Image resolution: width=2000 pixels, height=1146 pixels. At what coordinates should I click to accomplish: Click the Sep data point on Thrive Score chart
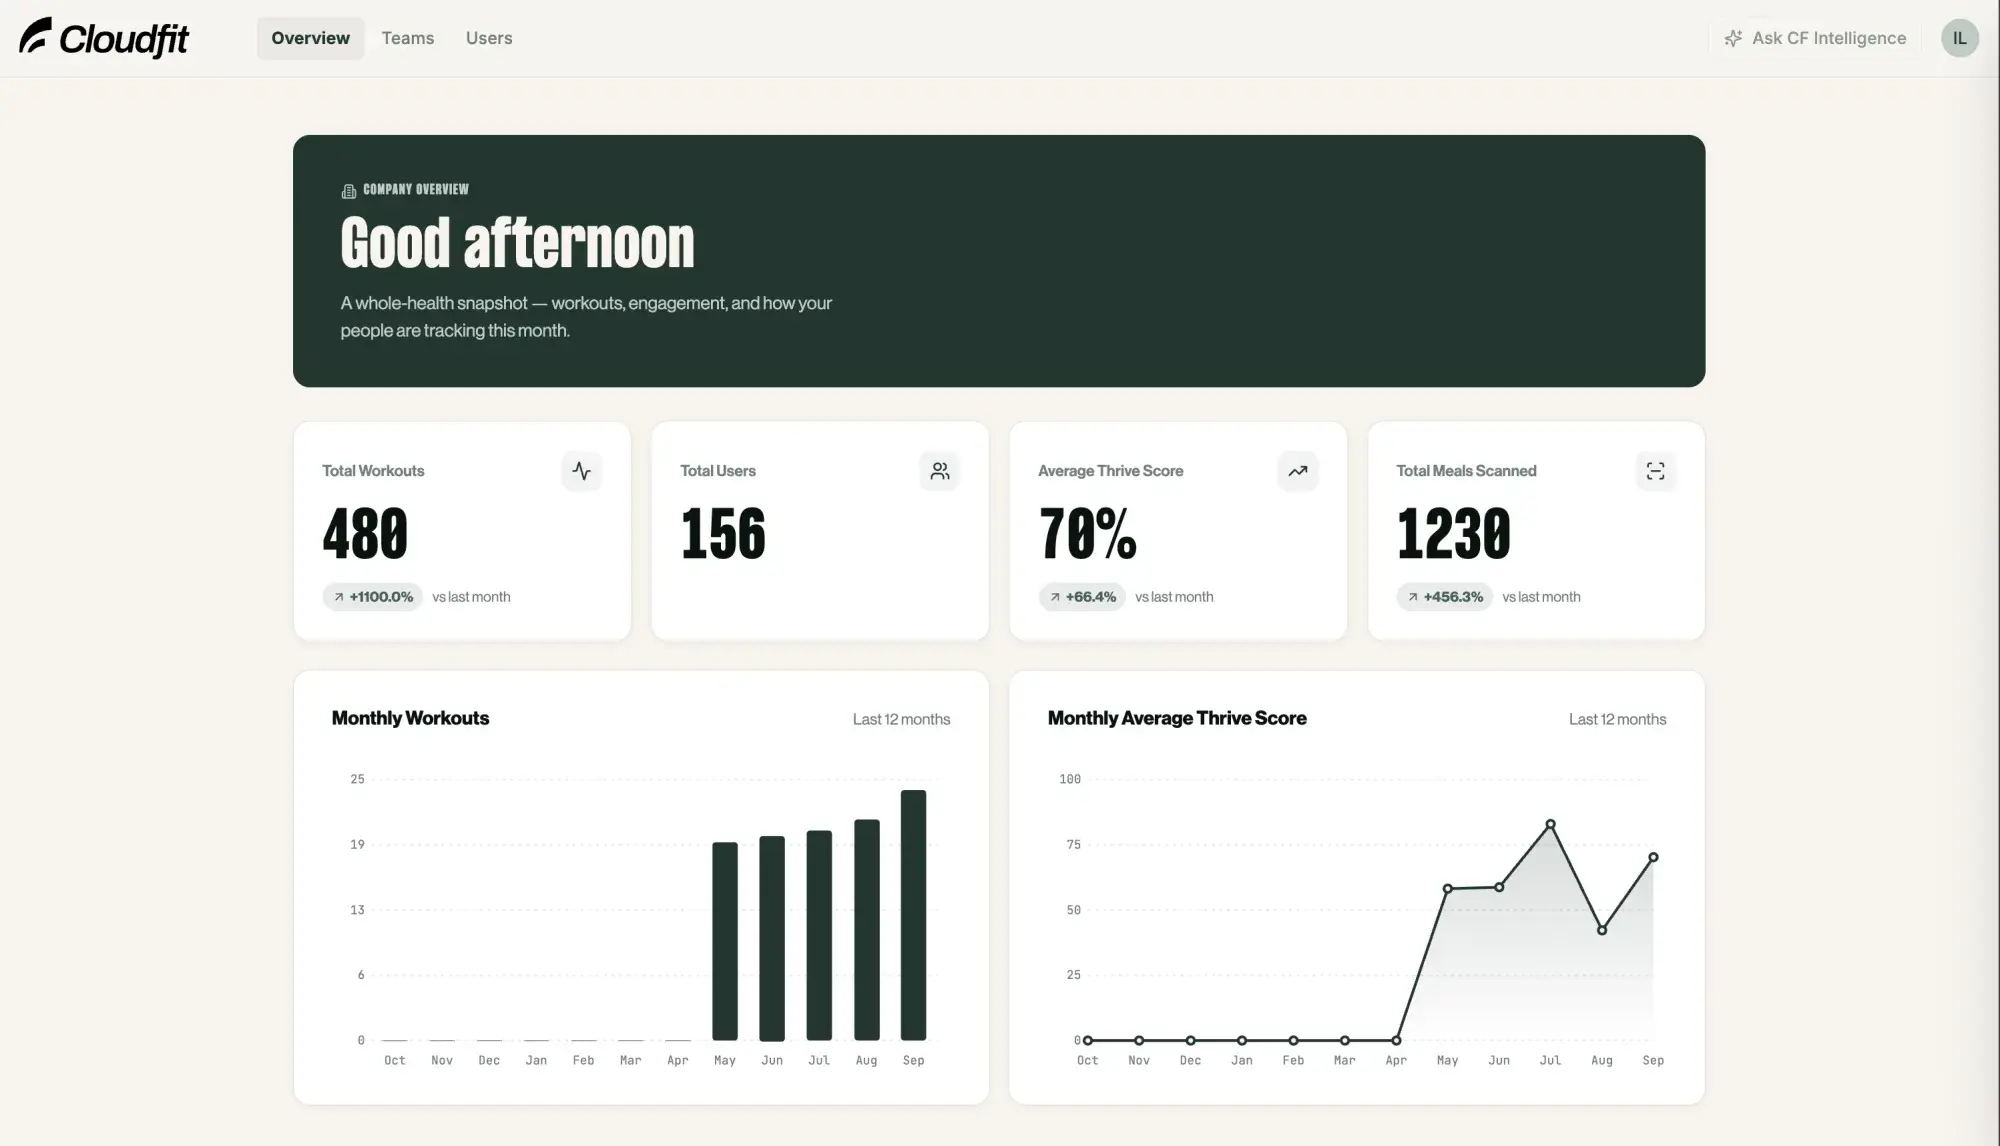tap(1653, 857)
